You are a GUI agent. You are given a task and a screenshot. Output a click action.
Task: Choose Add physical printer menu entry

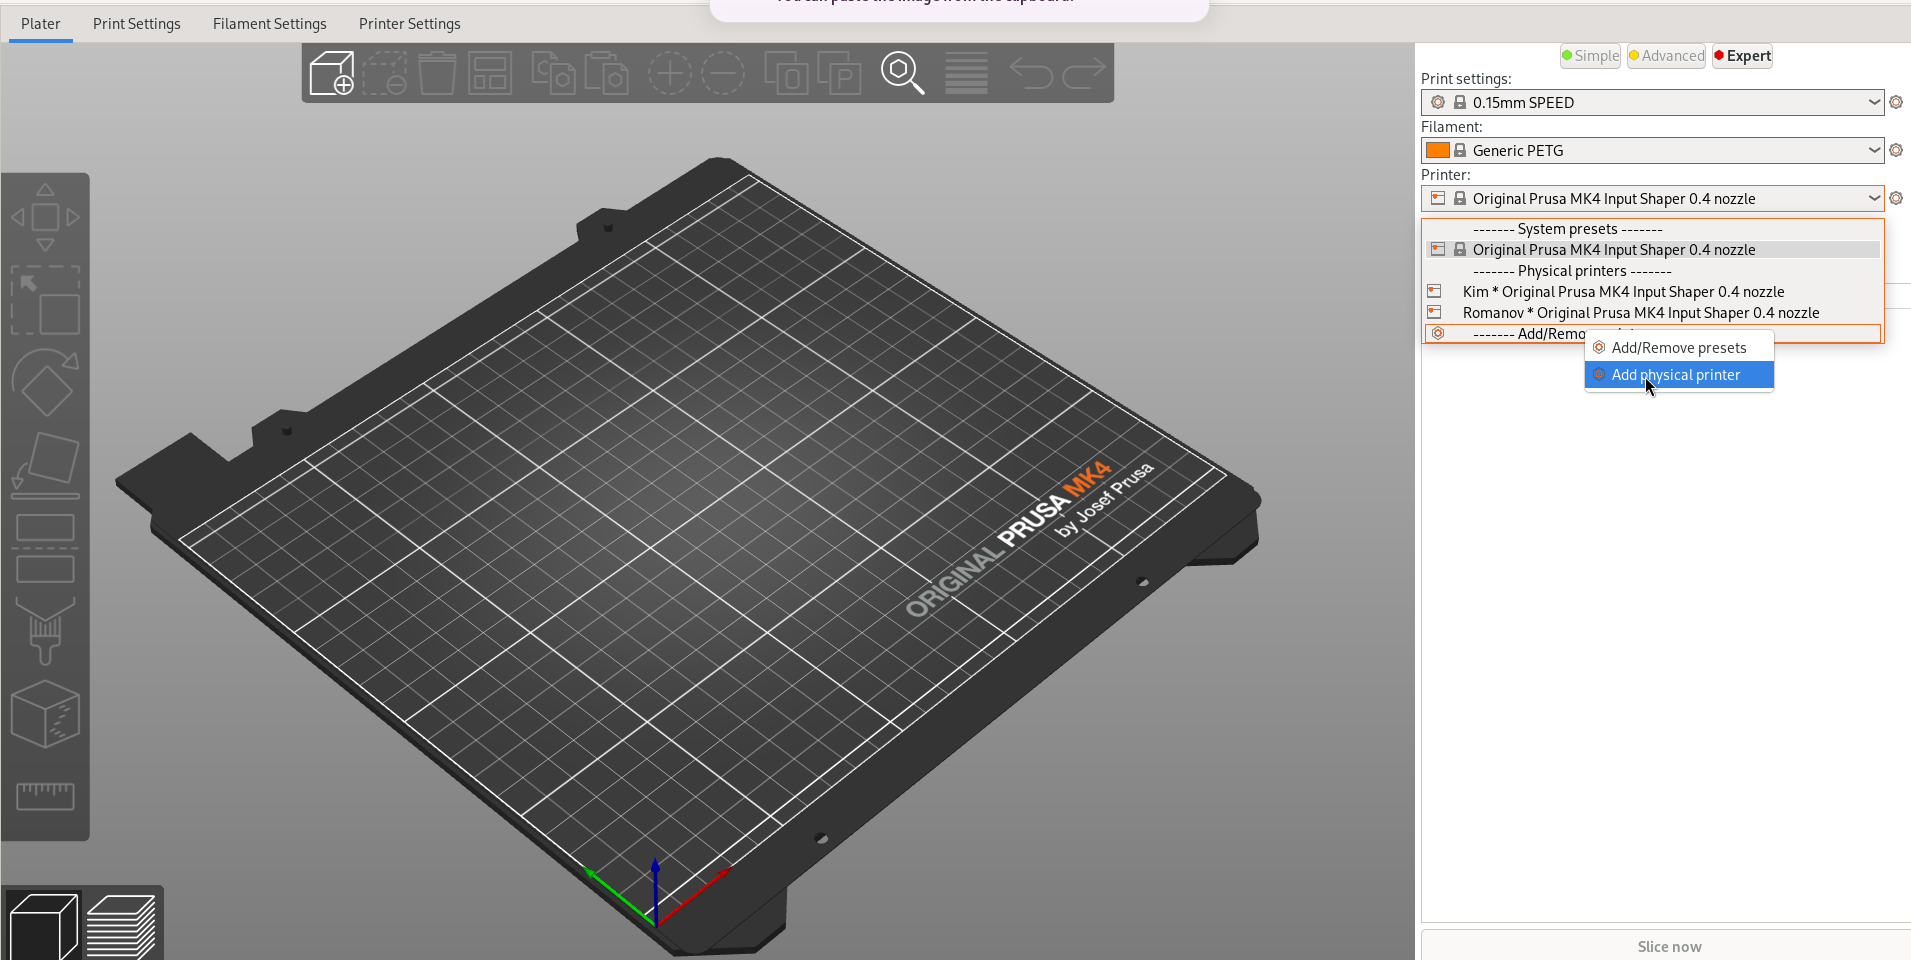[1678, 375]
